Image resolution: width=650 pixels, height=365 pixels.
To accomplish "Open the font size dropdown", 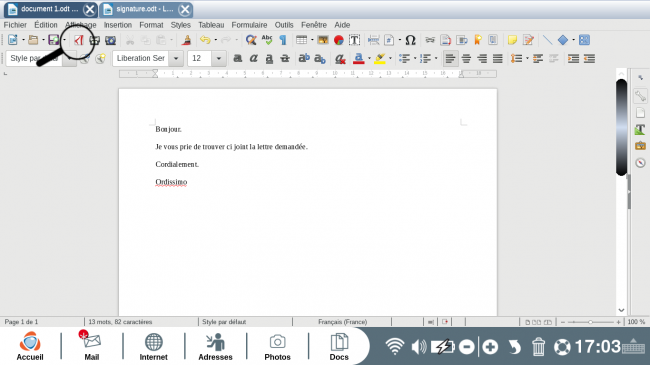I will click(x=219, y=58).
